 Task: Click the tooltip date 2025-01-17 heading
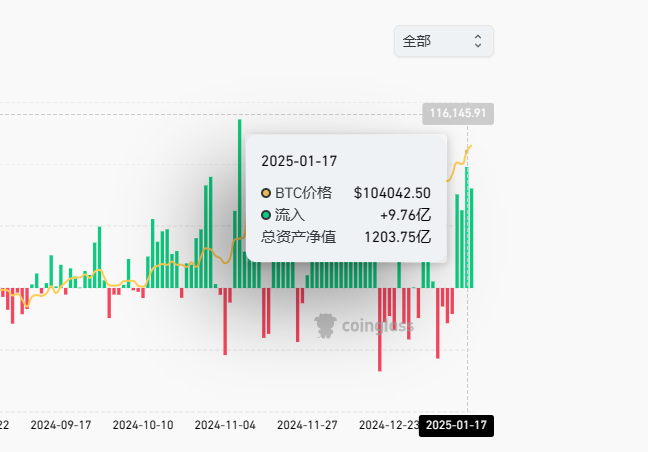click(x=299, y=161)
